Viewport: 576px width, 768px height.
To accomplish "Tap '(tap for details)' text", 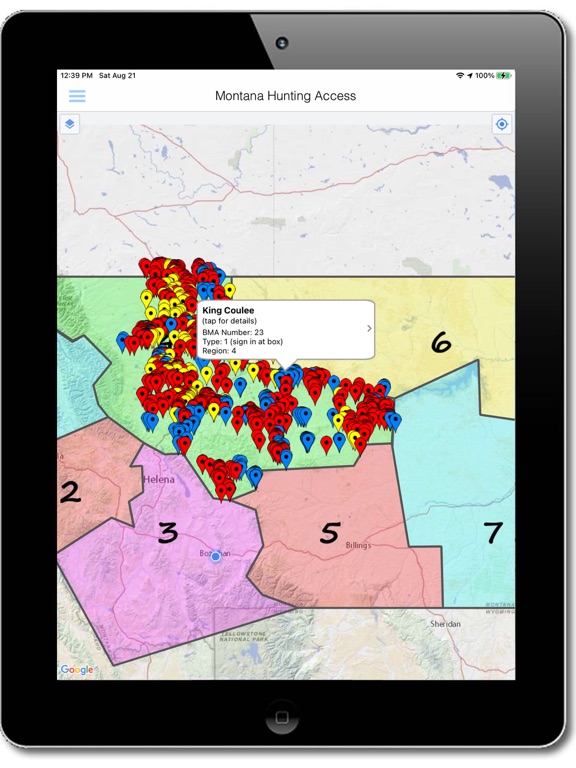I will (229, 321).
